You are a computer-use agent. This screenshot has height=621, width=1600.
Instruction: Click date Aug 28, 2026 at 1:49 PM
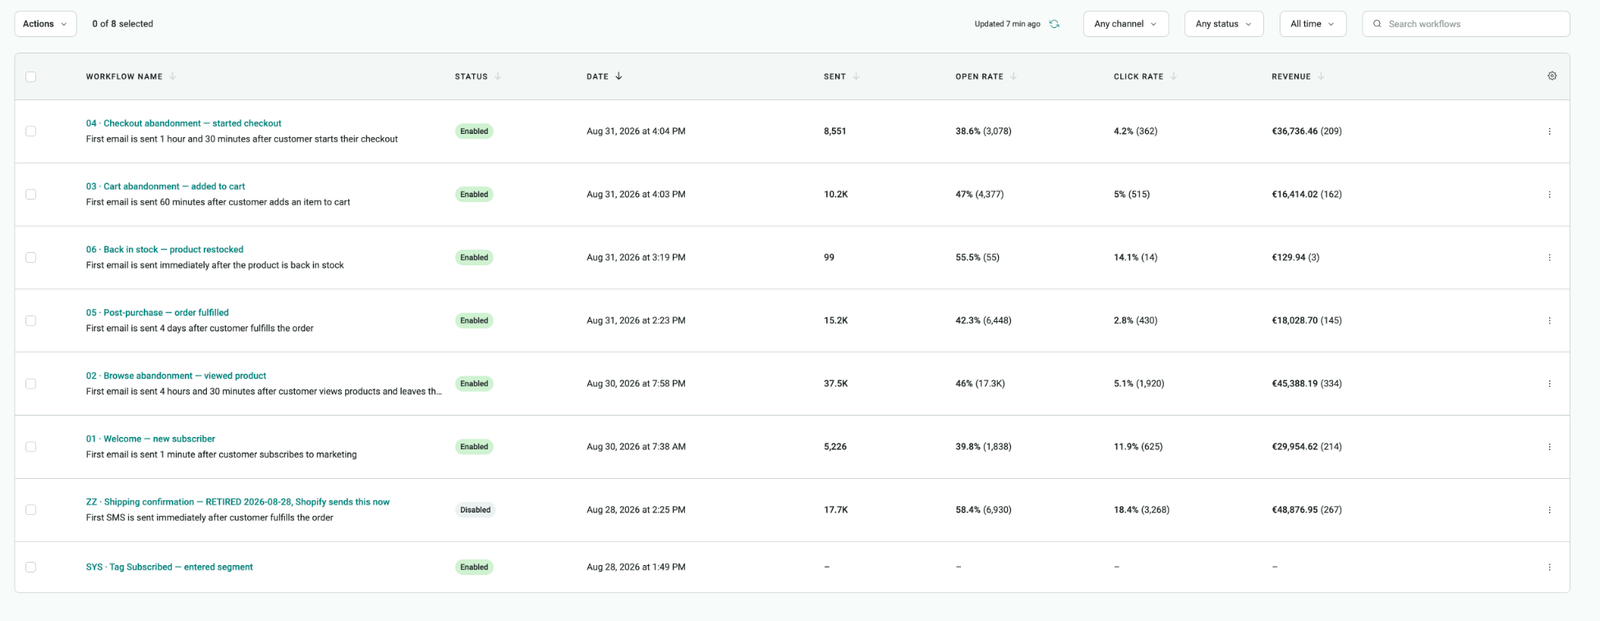[636, 567]
